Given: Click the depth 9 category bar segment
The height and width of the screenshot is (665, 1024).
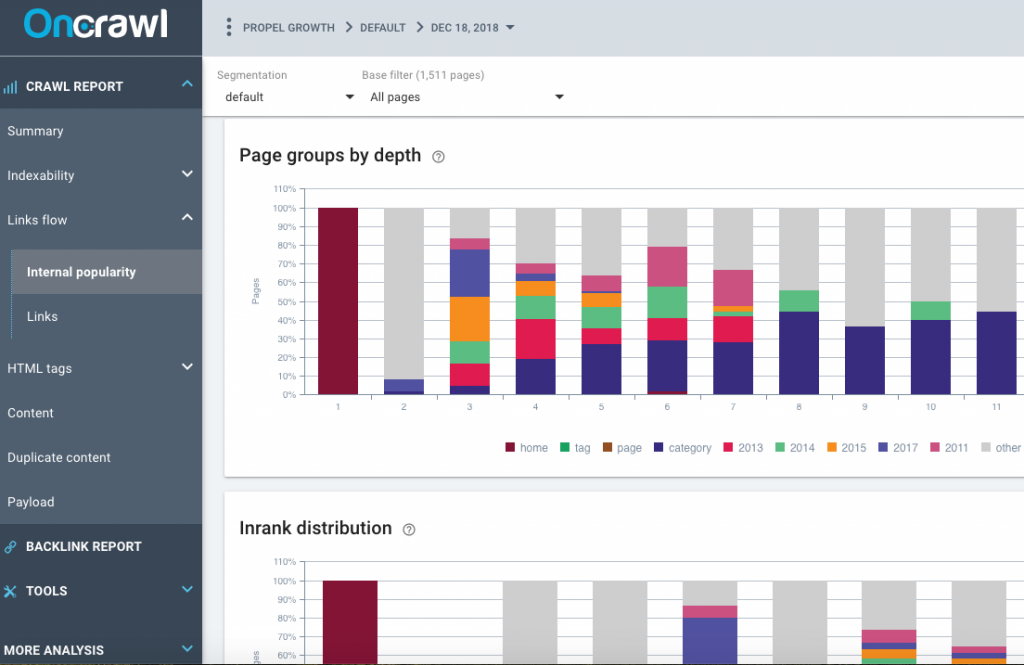Looking at the screenshot, I should 865,360.
